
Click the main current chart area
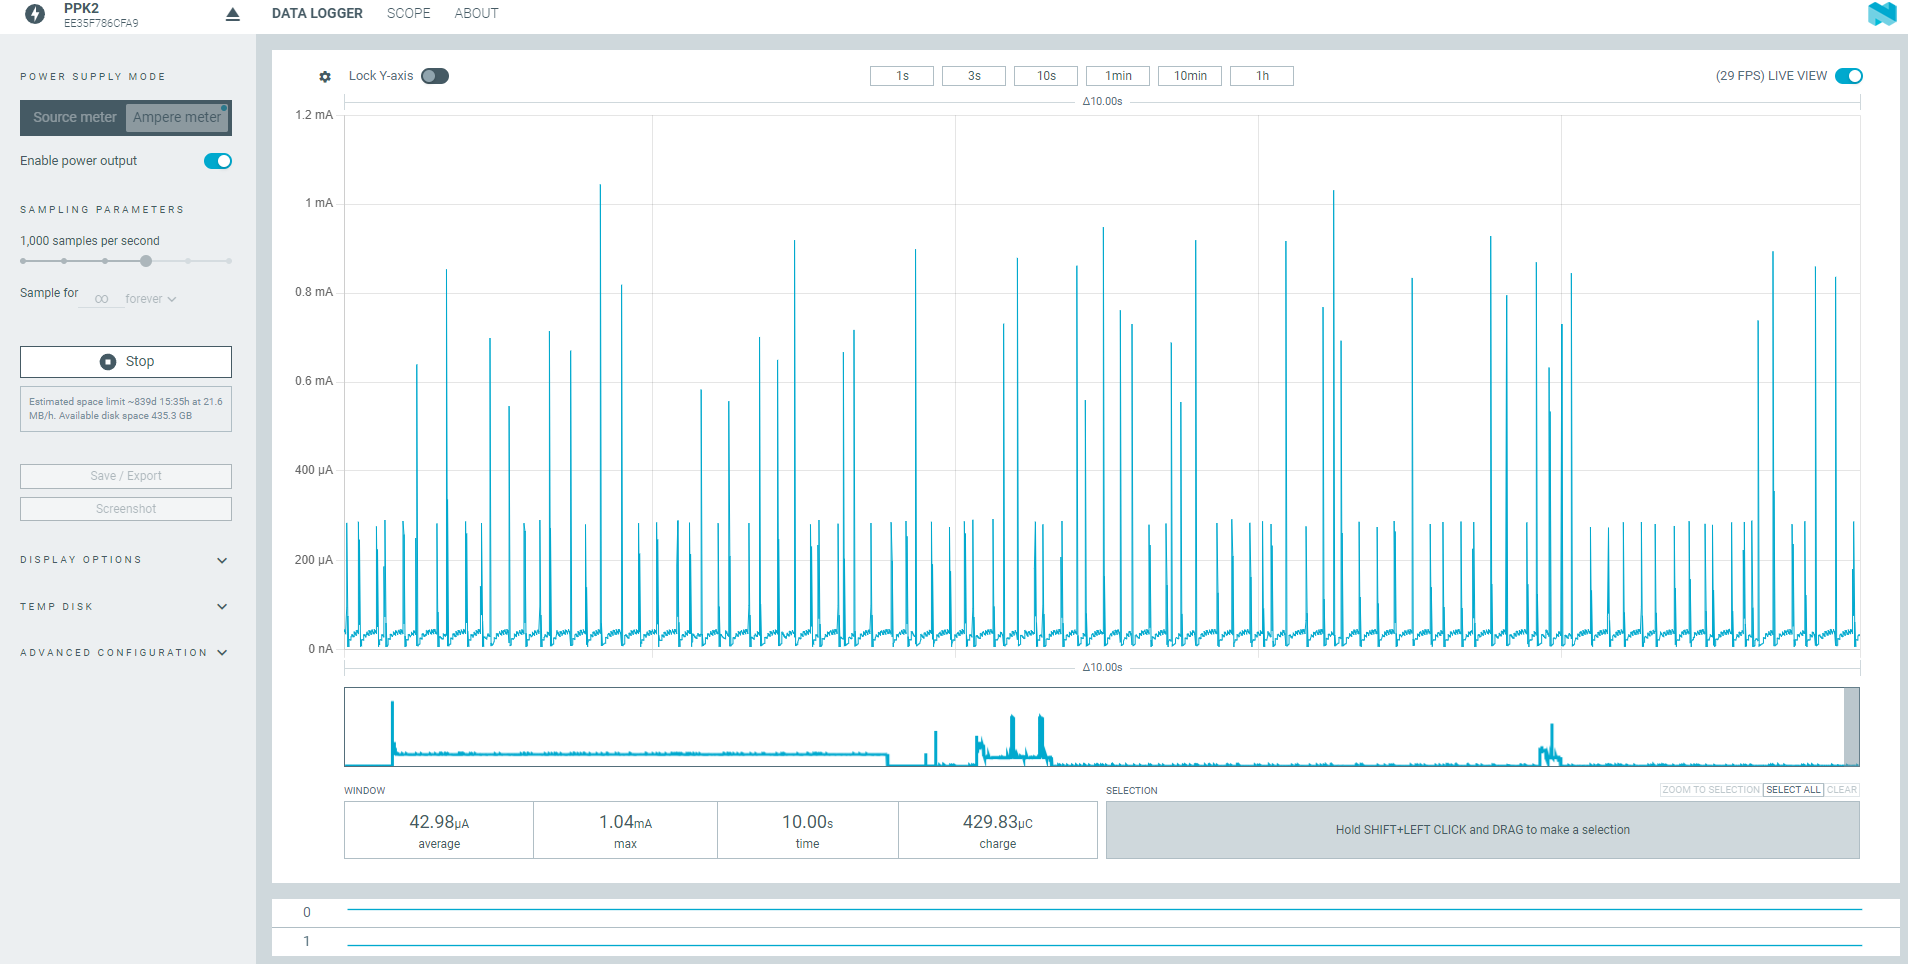click(x=1102, y=382)
